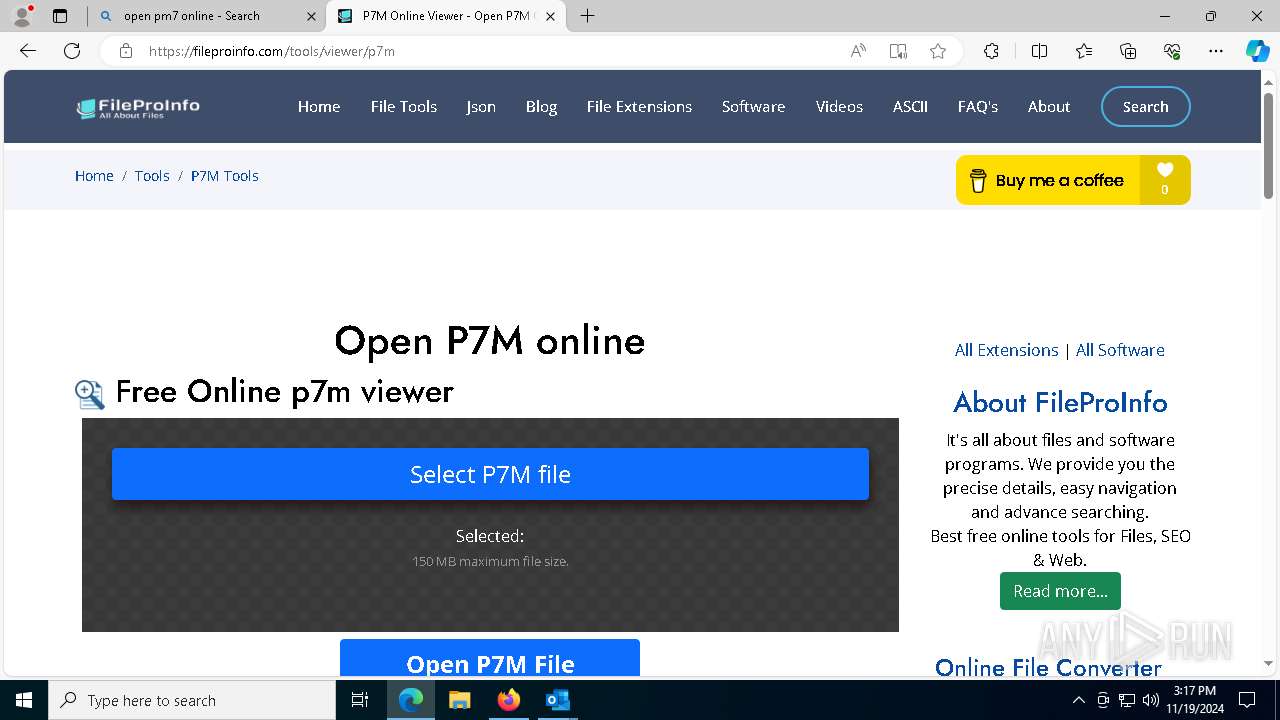Open volume control icon
The height and width of the screenshot is (720, 1280).
click(x=1151, y=700)
